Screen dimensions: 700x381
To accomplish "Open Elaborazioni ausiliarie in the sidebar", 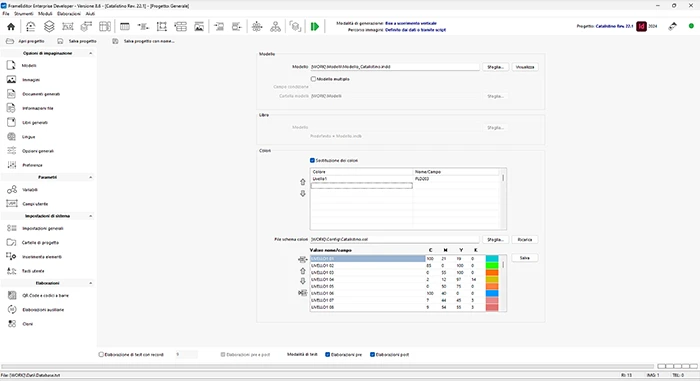I will point(43,310).
